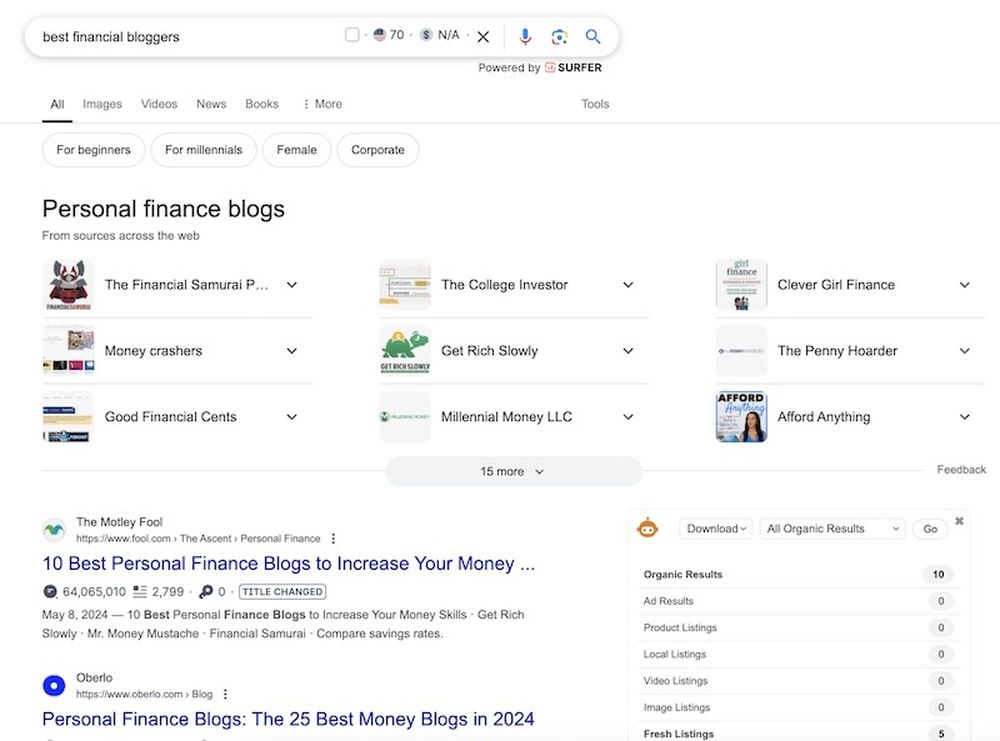Click the Oberlo site favicon
Screen dimensions: 1000x741
click(x=54, y=686)
